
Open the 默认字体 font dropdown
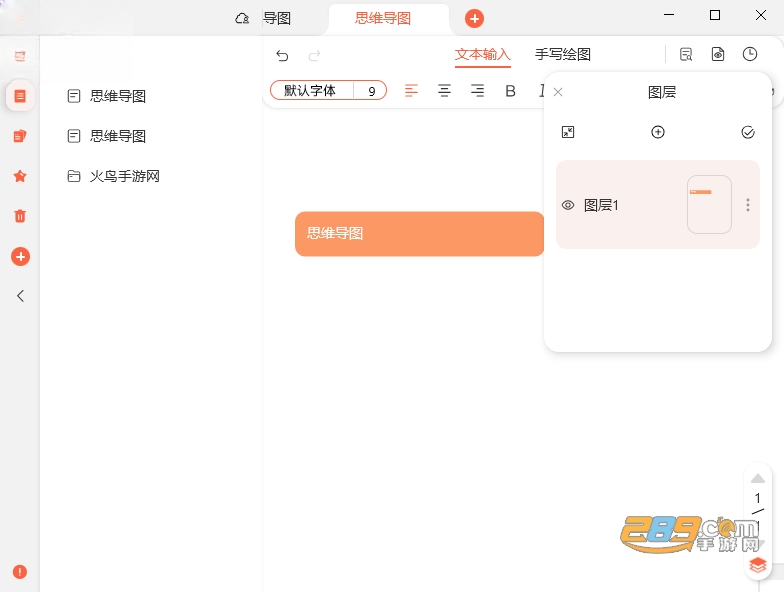tap(310, 90)
